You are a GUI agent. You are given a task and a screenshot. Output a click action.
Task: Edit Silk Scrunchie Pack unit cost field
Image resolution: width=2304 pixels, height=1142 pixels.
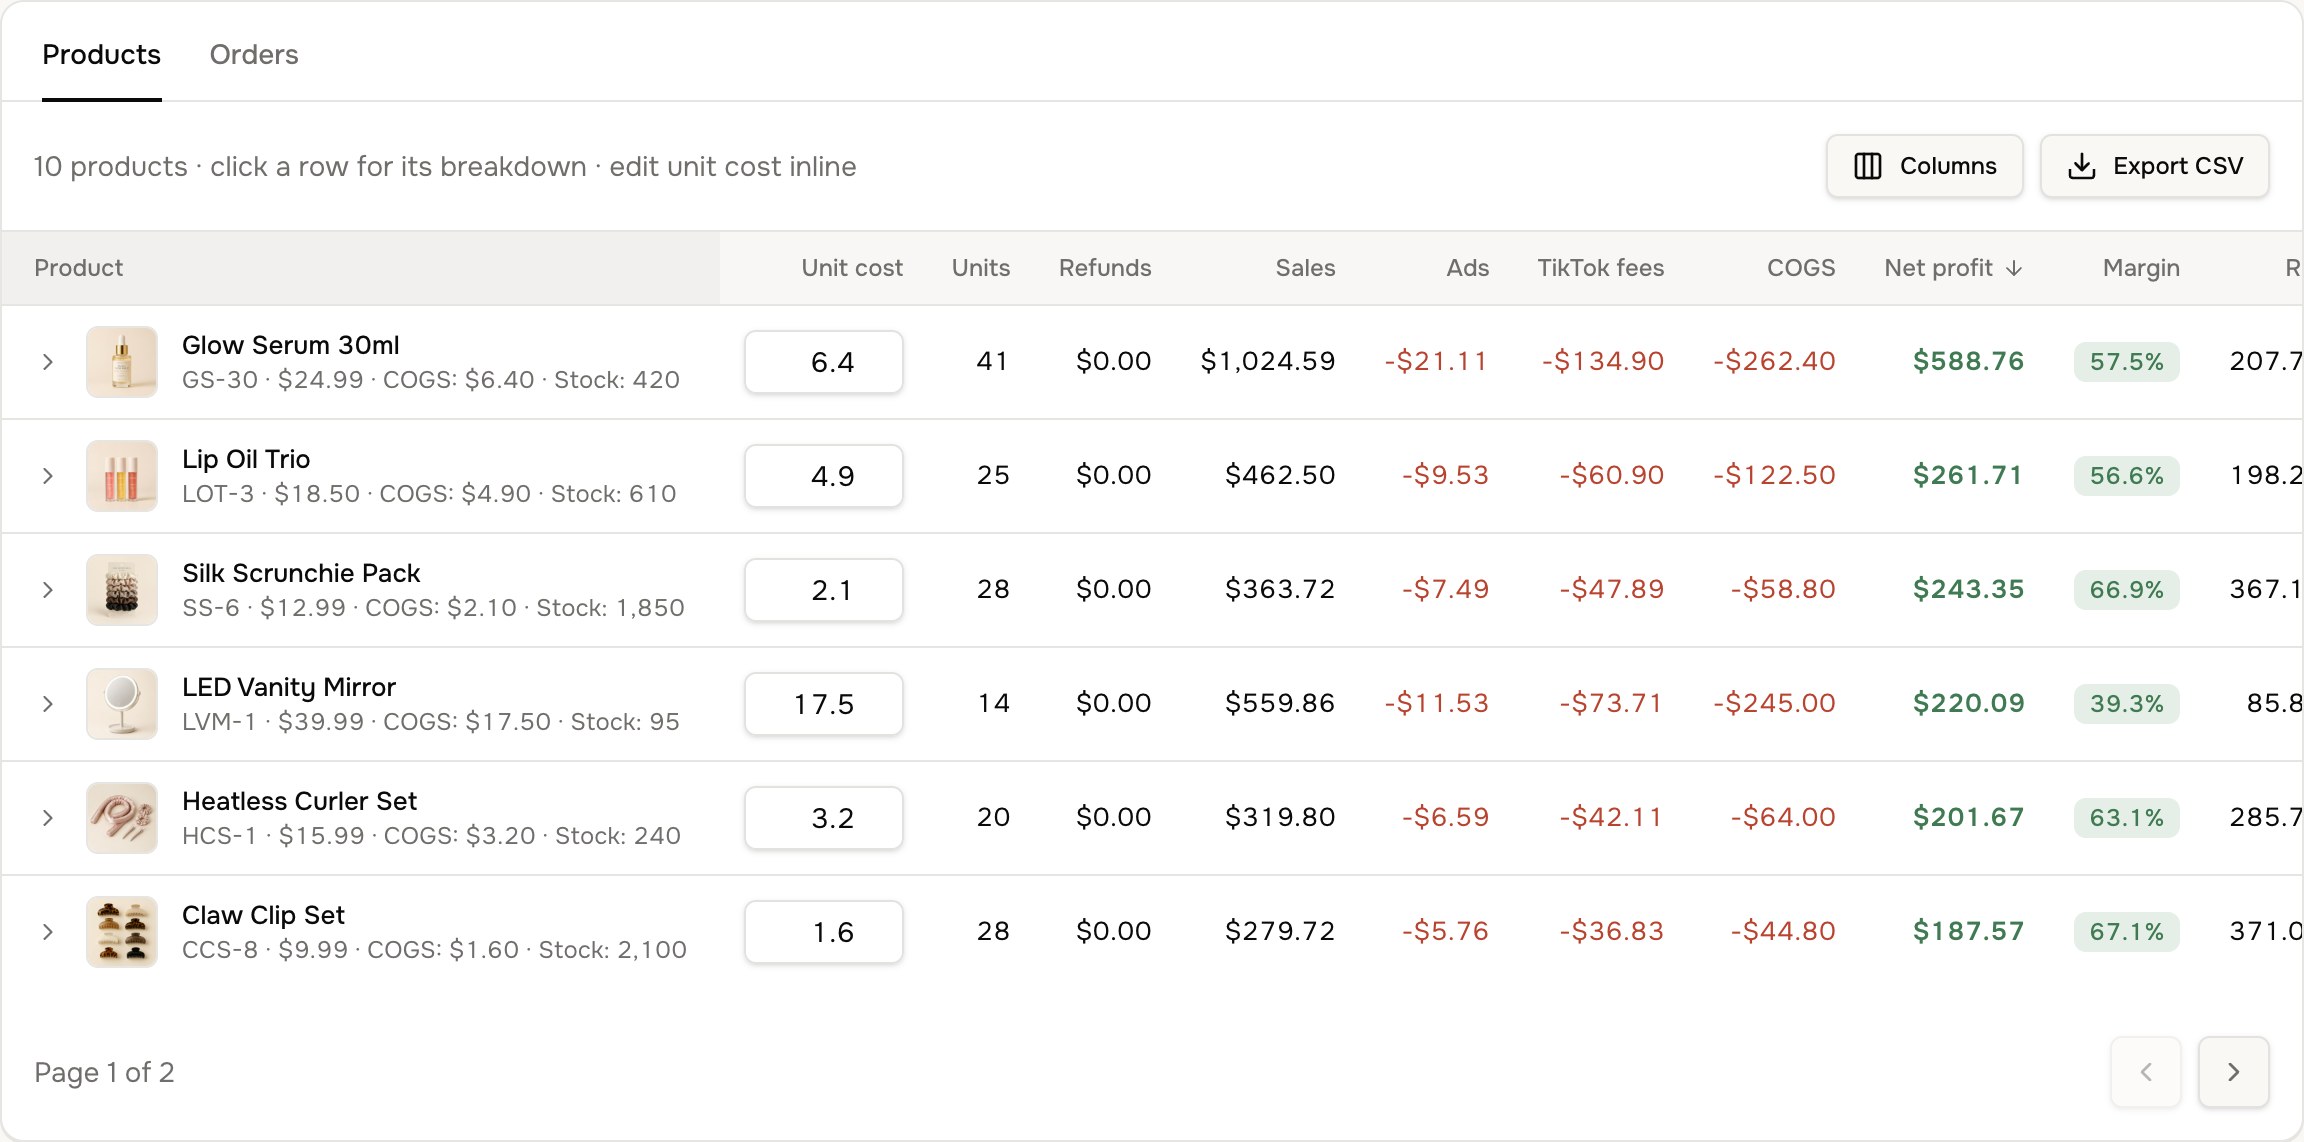coord(824,590)
